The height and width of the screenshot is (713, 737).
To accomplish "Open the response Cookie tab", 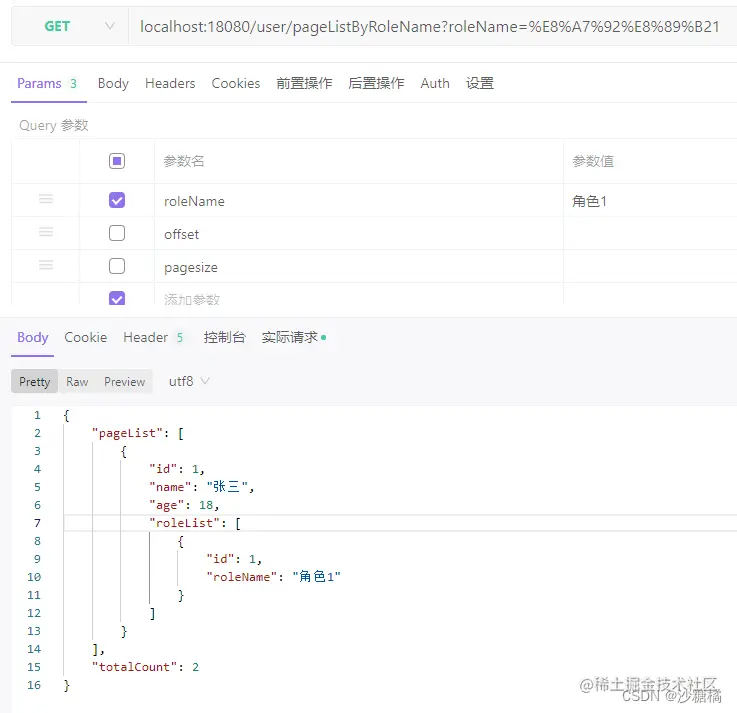I will (86, 337).
